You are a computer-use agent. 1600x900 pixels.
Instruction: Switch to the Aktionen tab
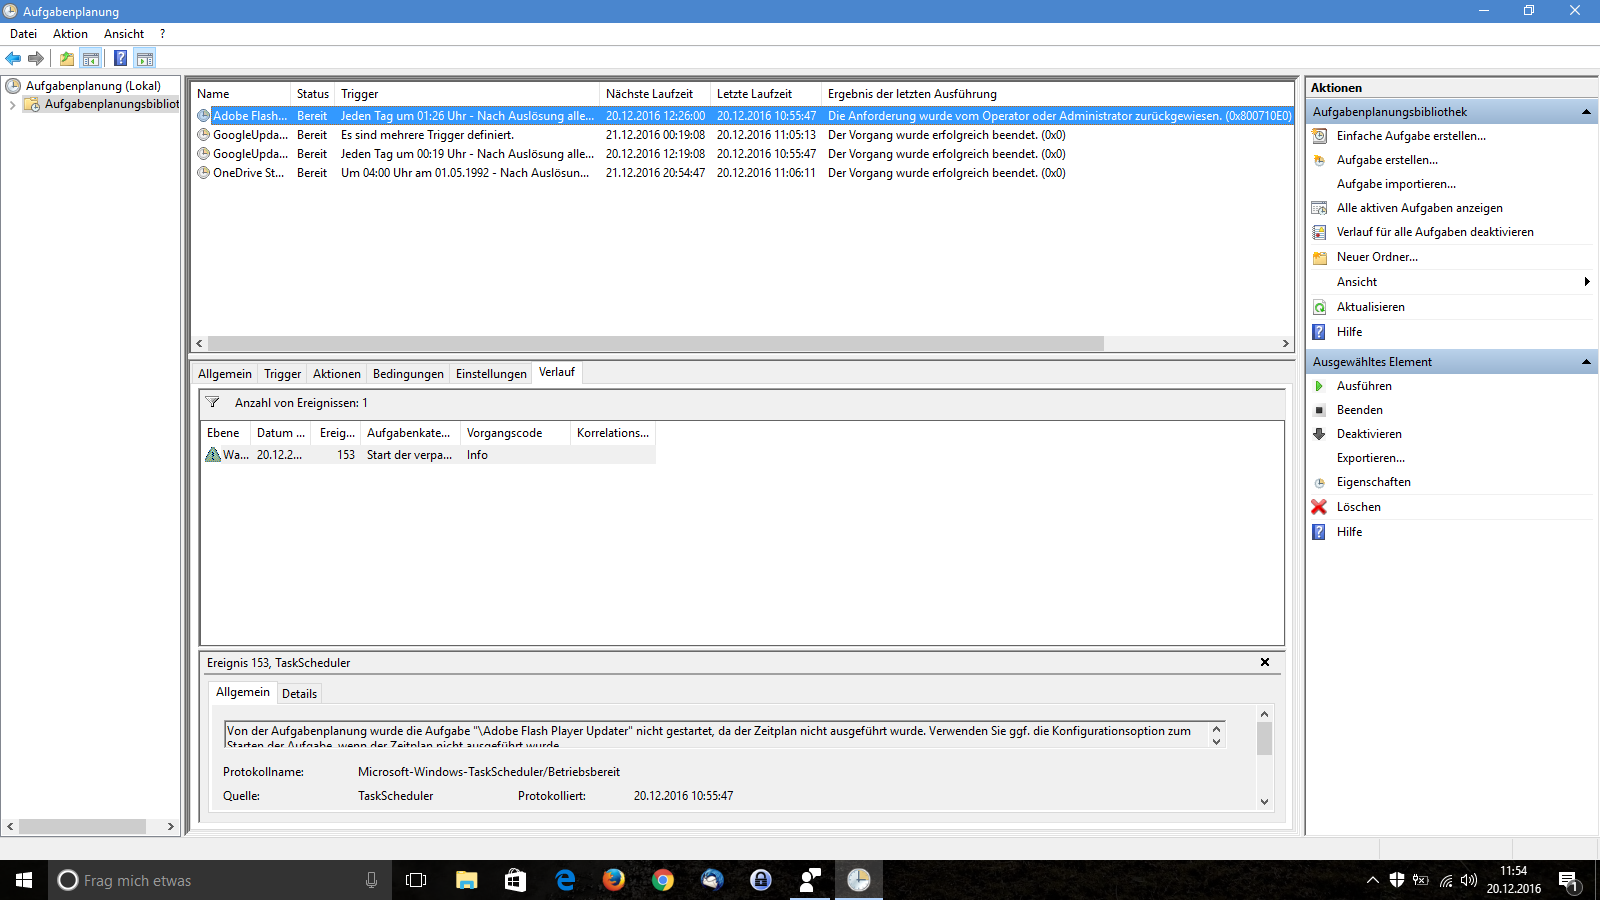(x=336, y=374)
